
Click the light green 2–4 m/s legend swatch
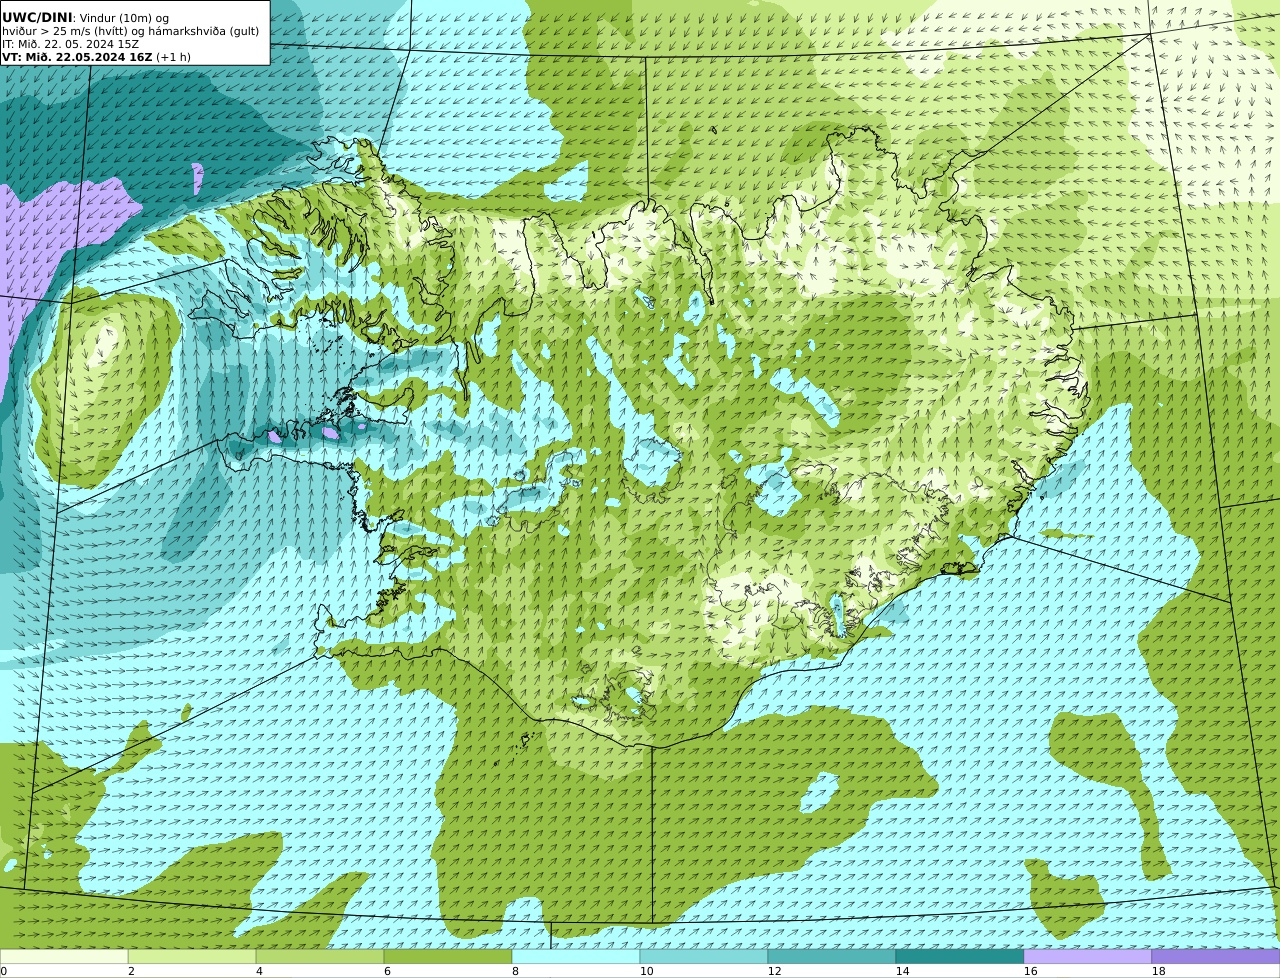[x=192, y=956]
